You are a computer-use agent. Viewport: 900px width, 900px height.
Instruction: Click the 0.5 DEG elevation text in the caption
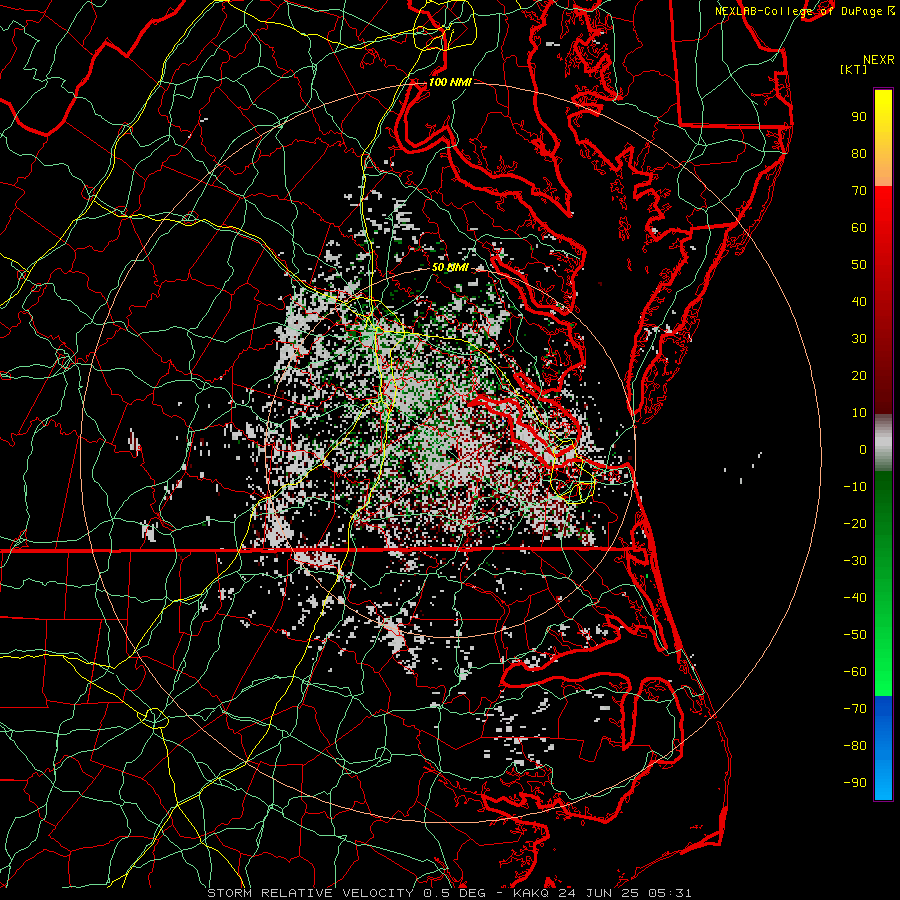pyautogui.click(x=454, y=893)
